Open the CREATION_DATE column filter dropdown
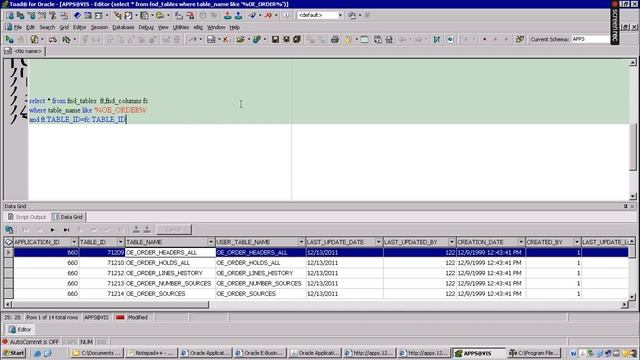This screenshot has height=360, width=640. click(x=521, y=242)
